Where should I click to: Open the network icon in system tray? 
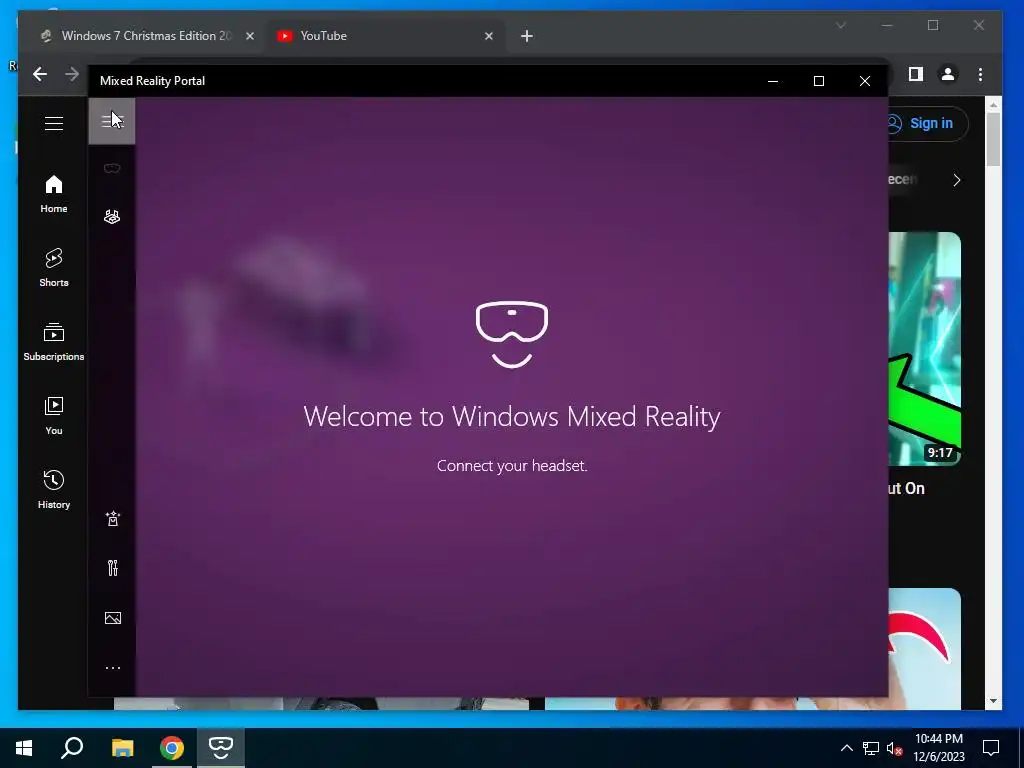click(x=871, y=748)
